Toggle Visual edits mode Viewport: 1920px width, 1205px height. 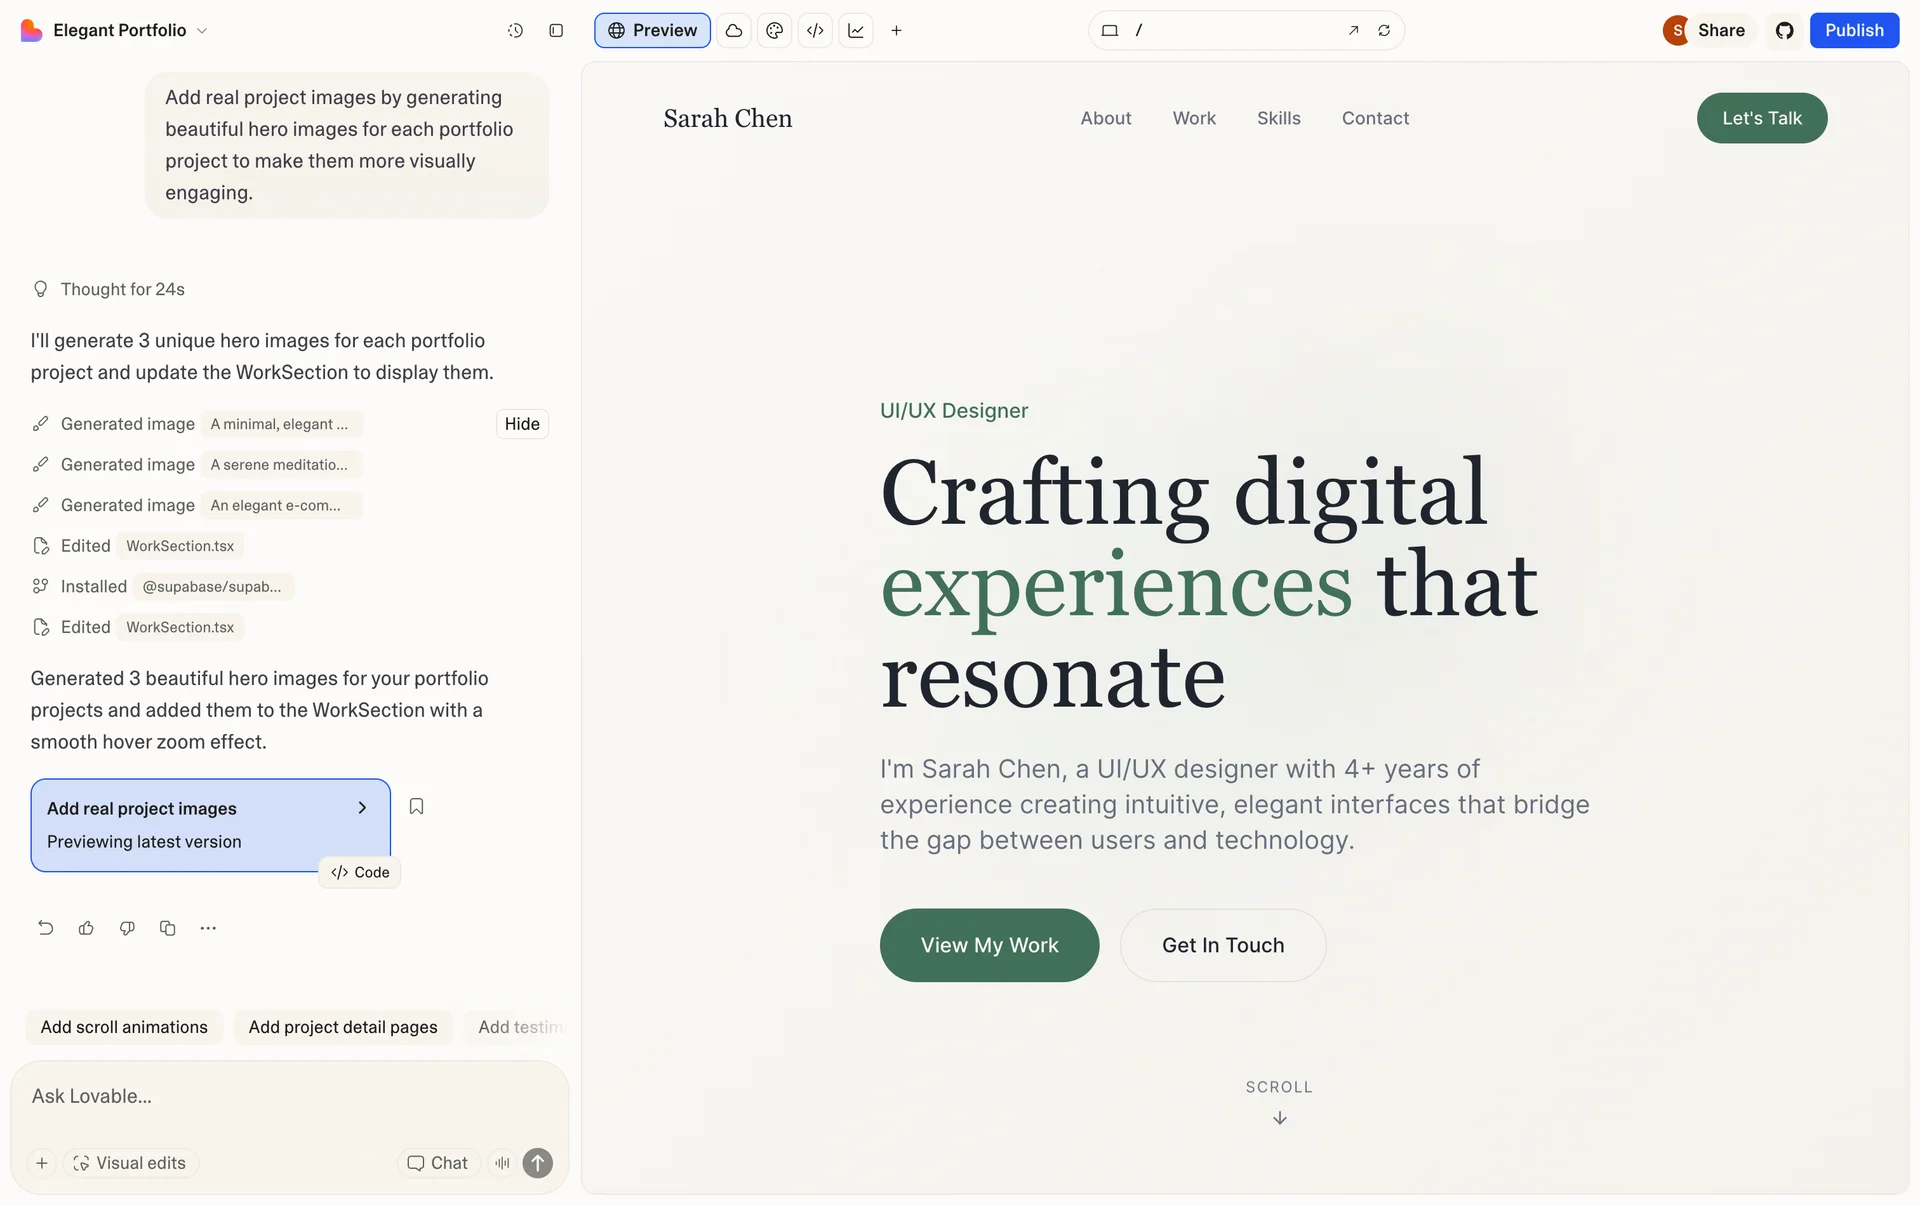[x=130, y=1163]
